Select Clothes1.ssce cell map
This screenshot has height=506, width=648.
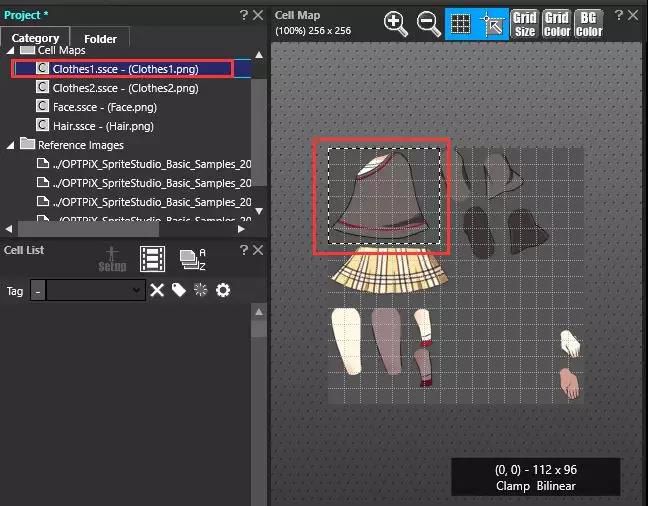(x=125, y=69)
